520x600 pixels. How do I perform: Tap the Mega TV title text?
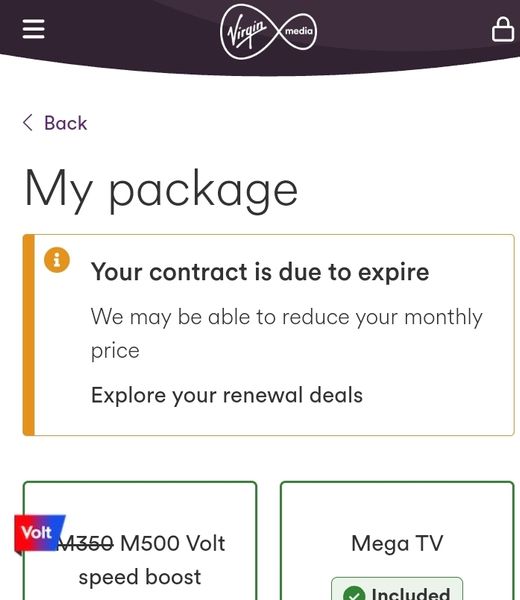tap(397, 543)
